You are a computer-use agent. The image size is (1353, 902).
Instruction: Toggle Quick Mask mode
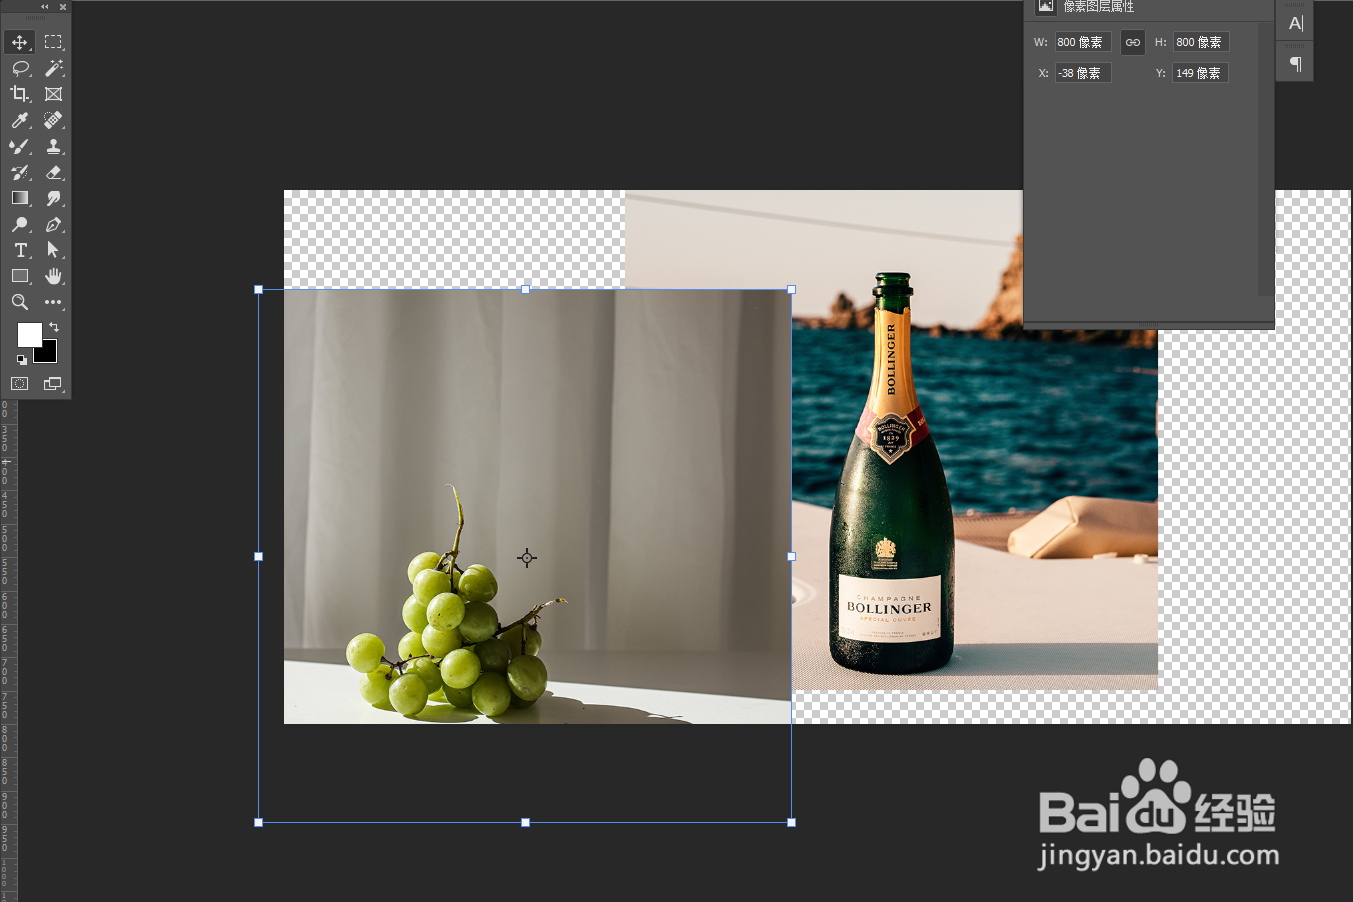point(20,384)
